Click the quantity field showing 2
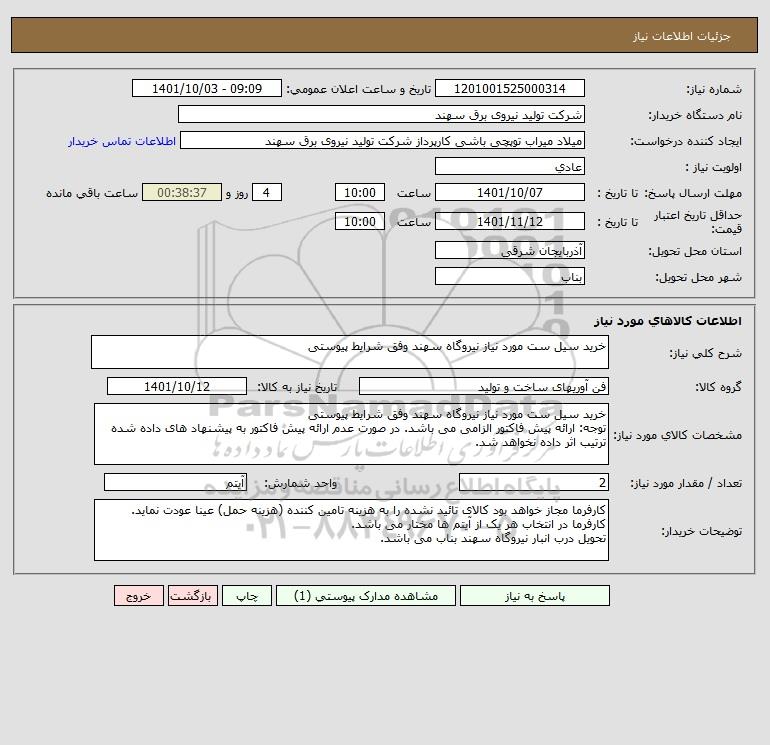Viewport: 770px width, 745px height. pos(534,482)
